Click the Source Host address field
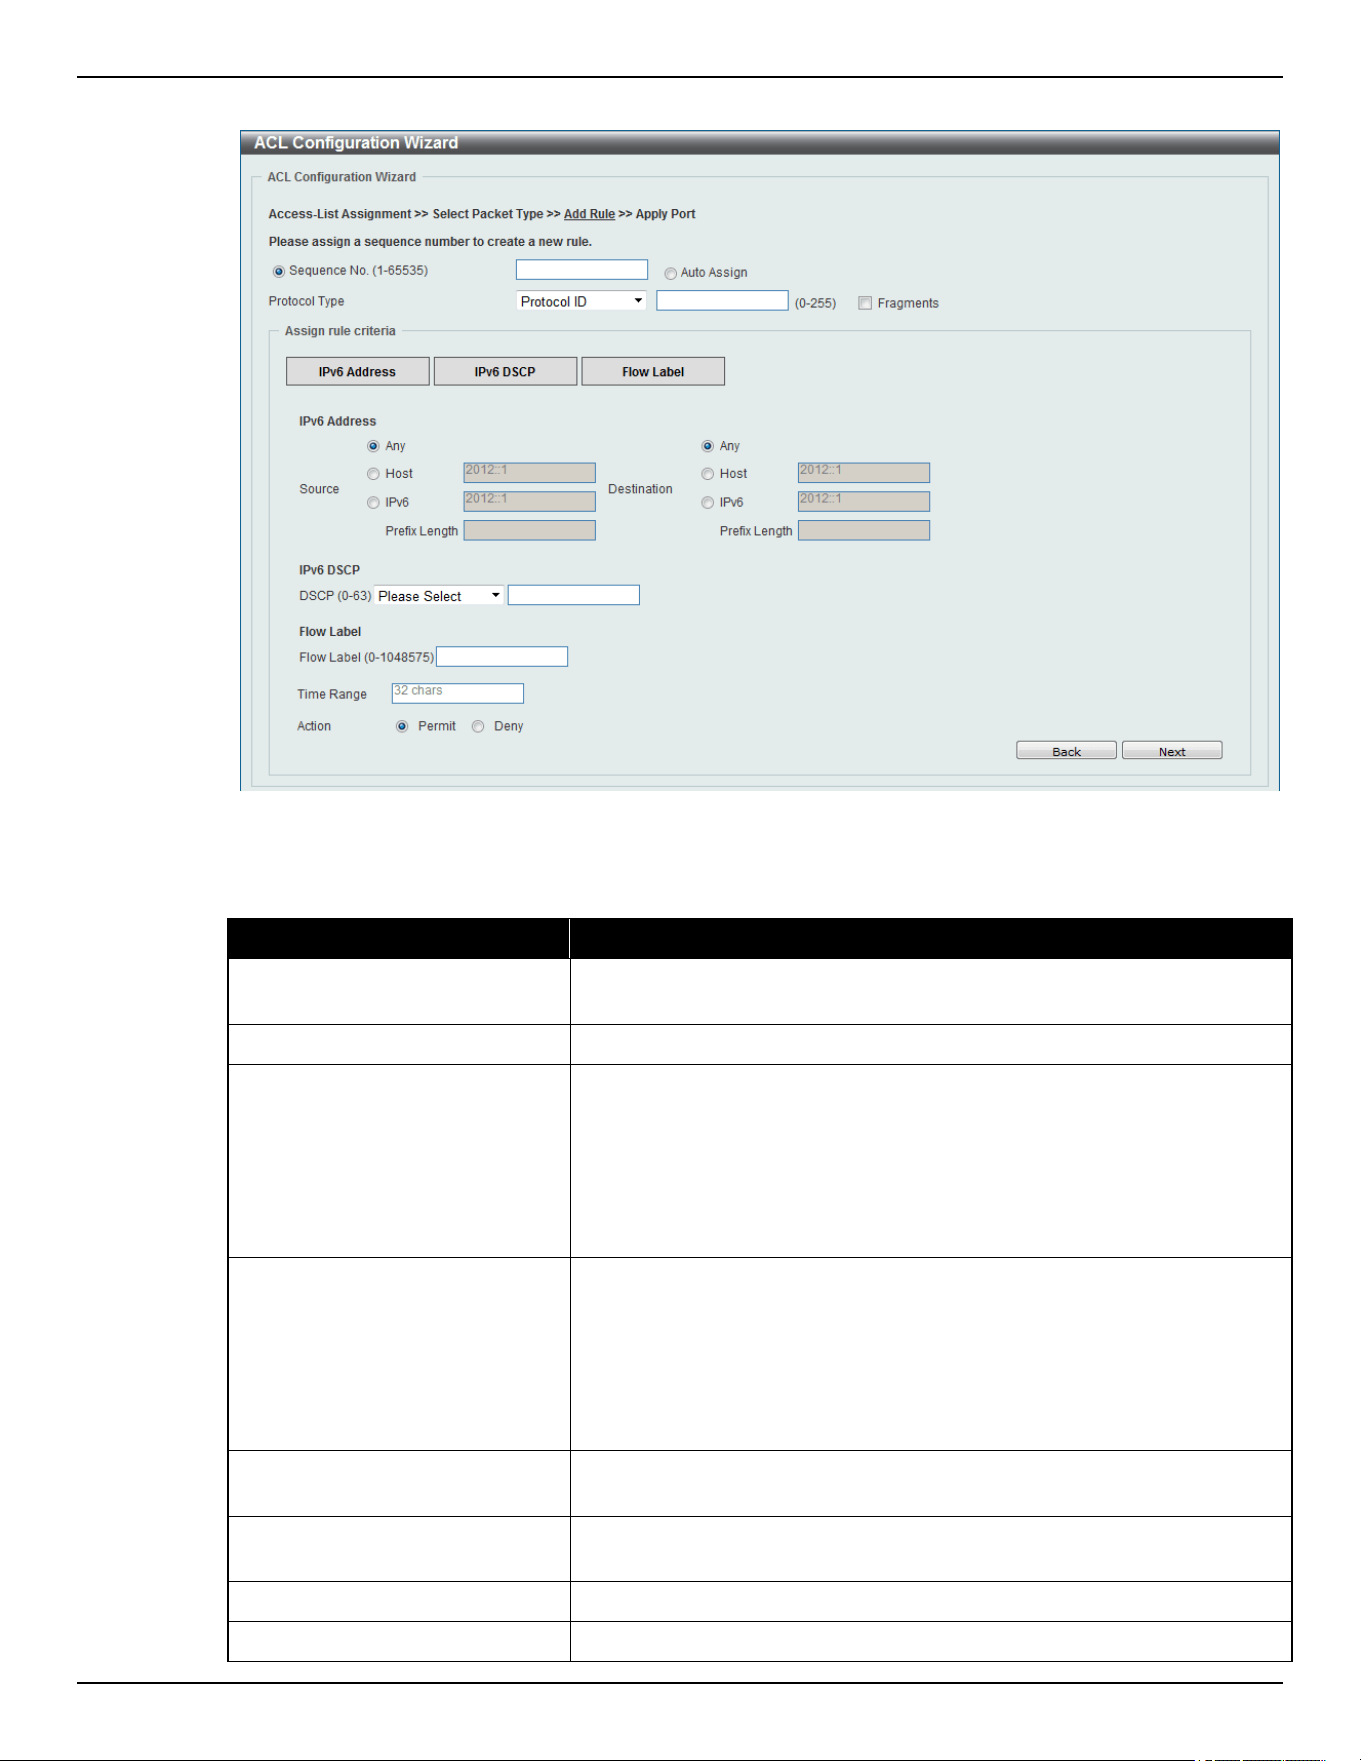The image size is (1361, 1761). click(530, 473)
